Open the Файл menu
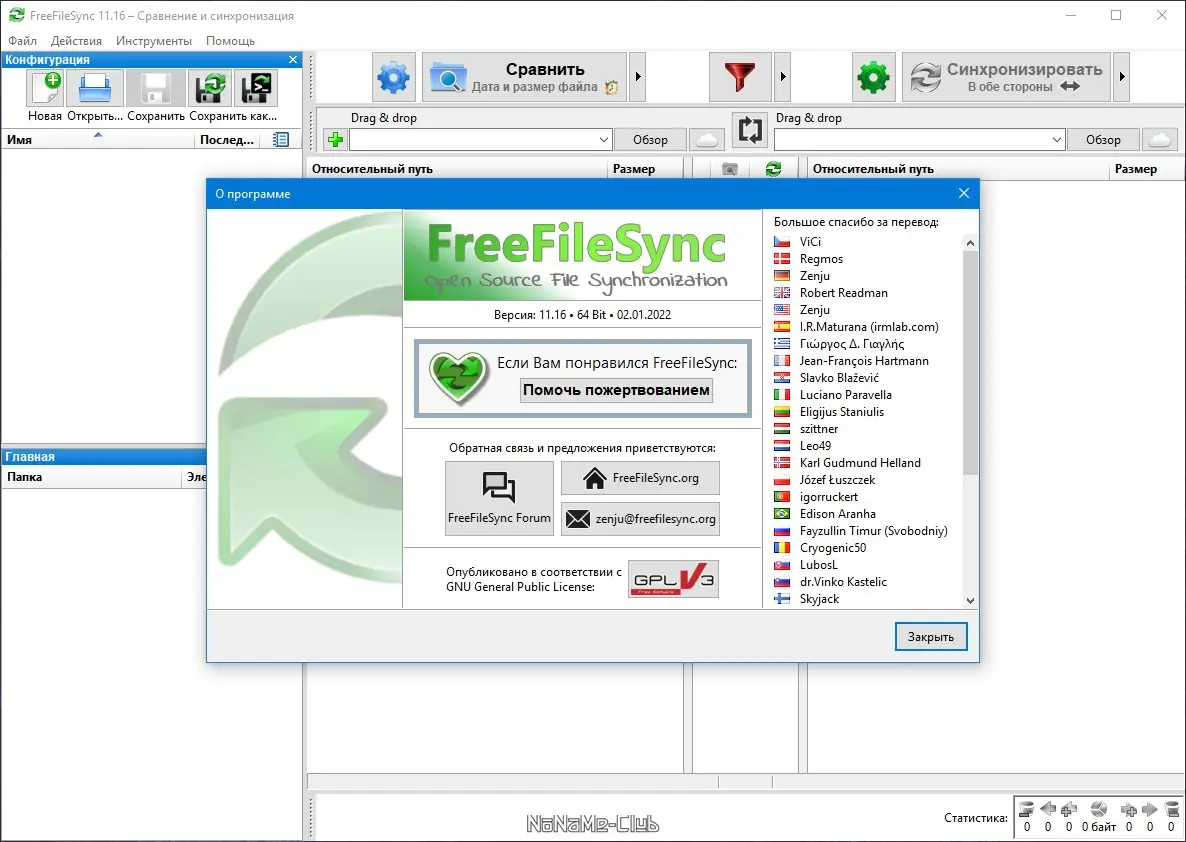1186x842 pixels. click(22, 41)
